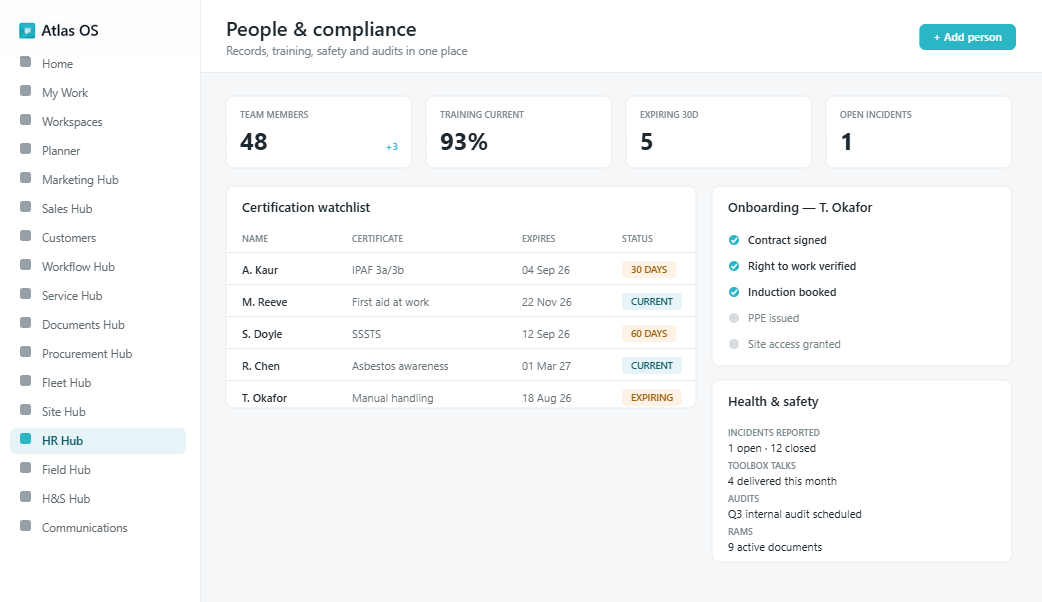The height and width of the screenshot is (602, 1042).
Task: Go to My Work
Action: coord(98,93)
